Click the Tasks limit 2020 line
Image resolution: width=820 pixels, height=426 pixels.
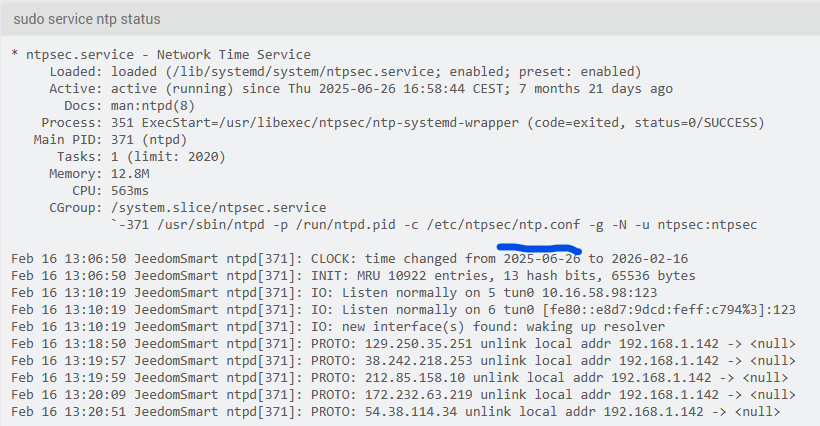click(x=169, y=156)
